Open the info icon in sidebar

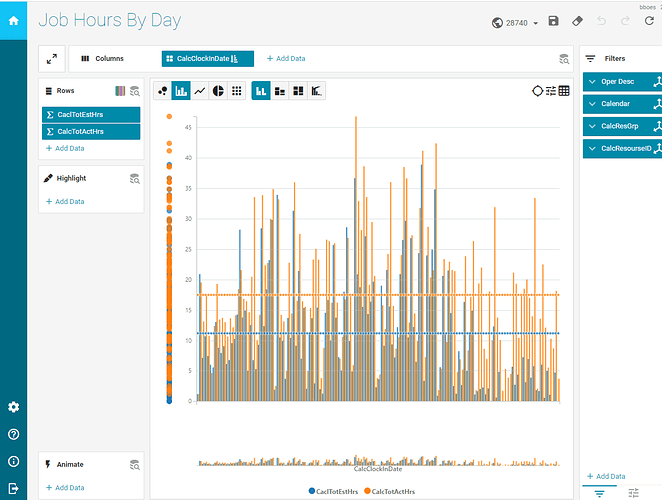tap(14, 461)
